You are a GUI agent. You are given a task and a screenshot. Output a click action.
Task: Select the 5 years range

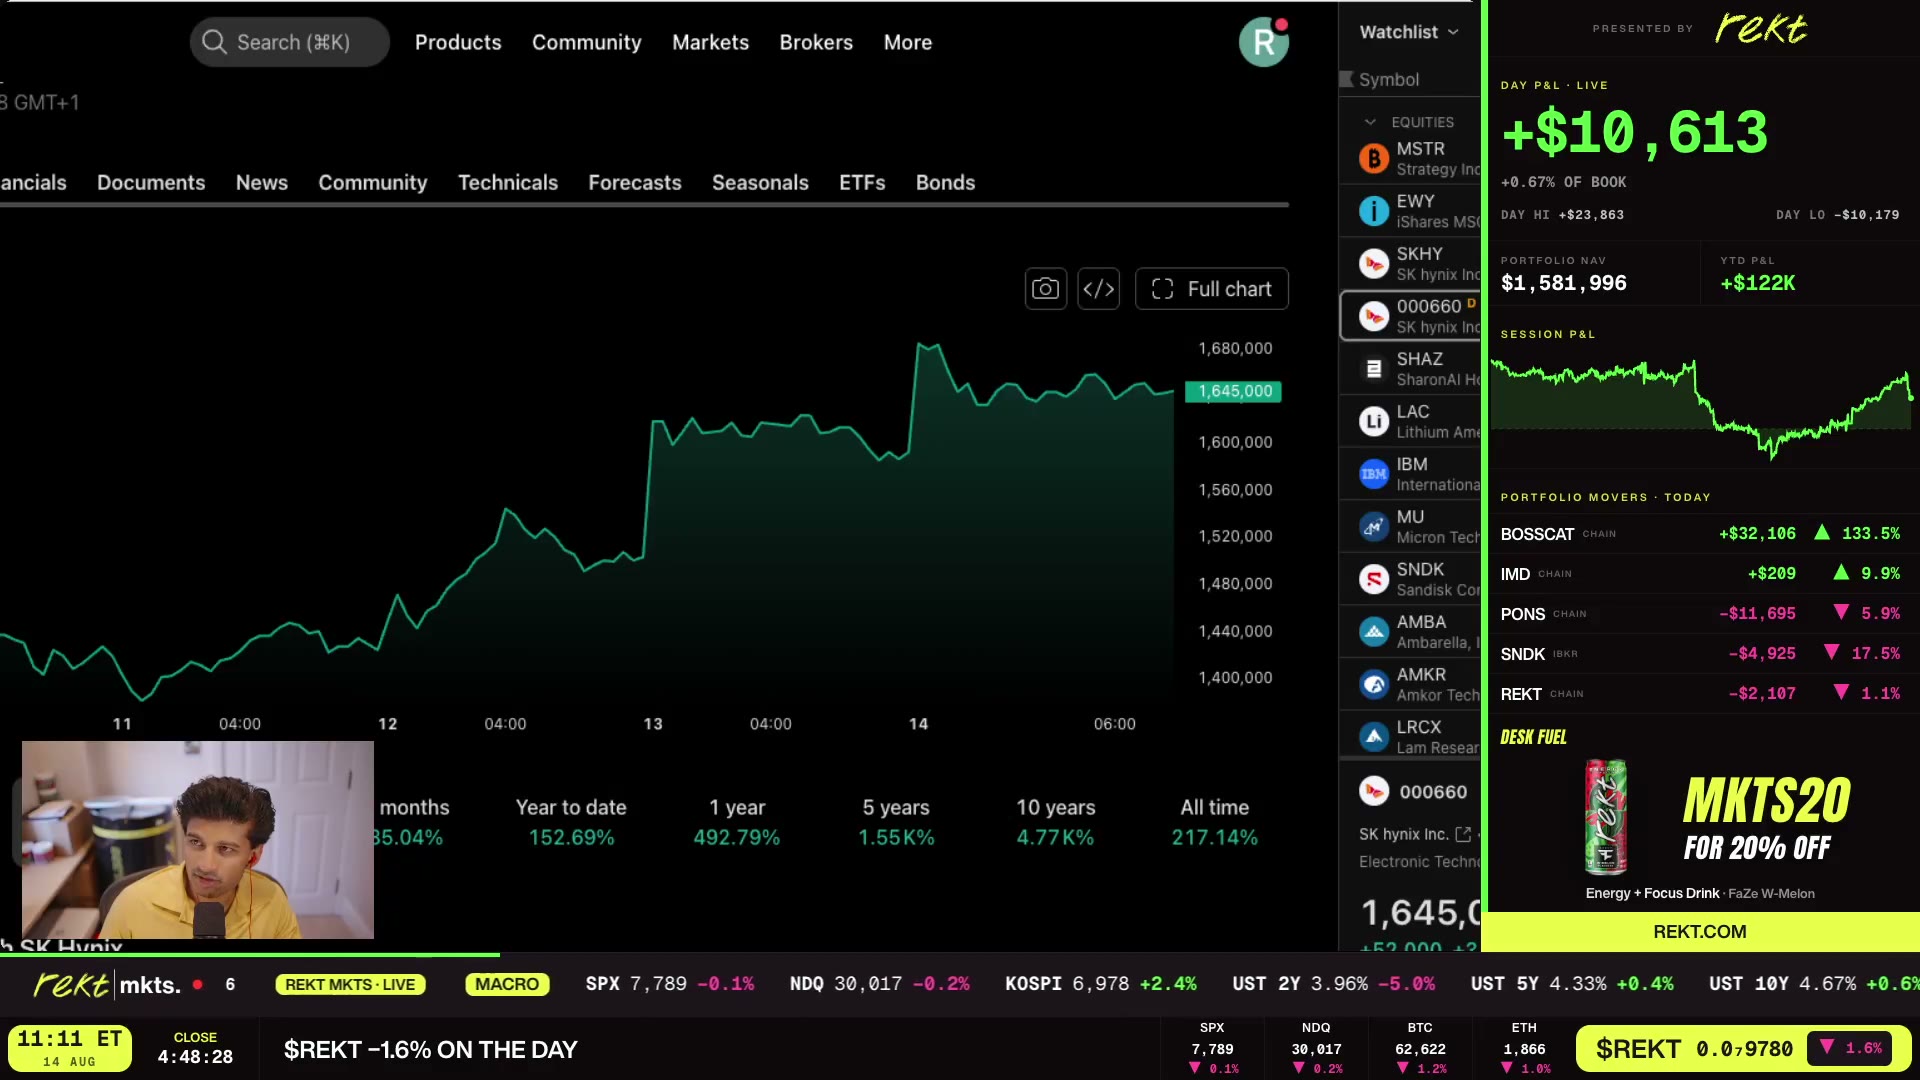coord(896,822)
